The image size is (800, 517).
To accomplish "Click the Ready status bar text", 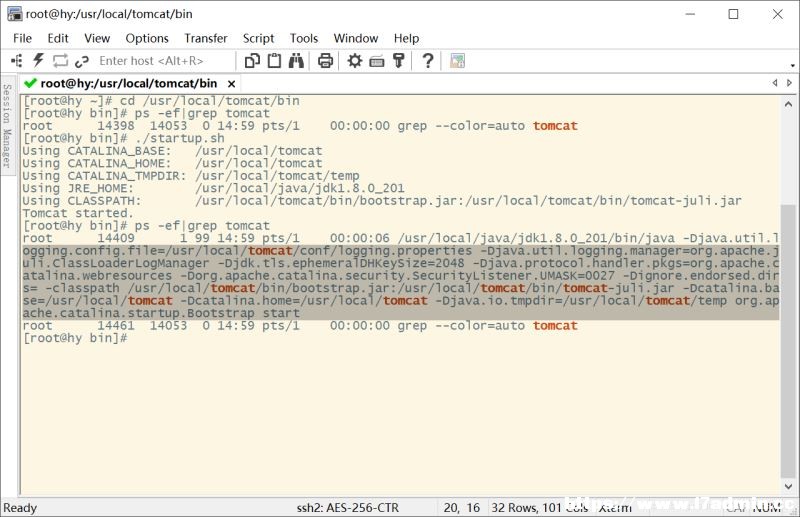I will point(20,508).
